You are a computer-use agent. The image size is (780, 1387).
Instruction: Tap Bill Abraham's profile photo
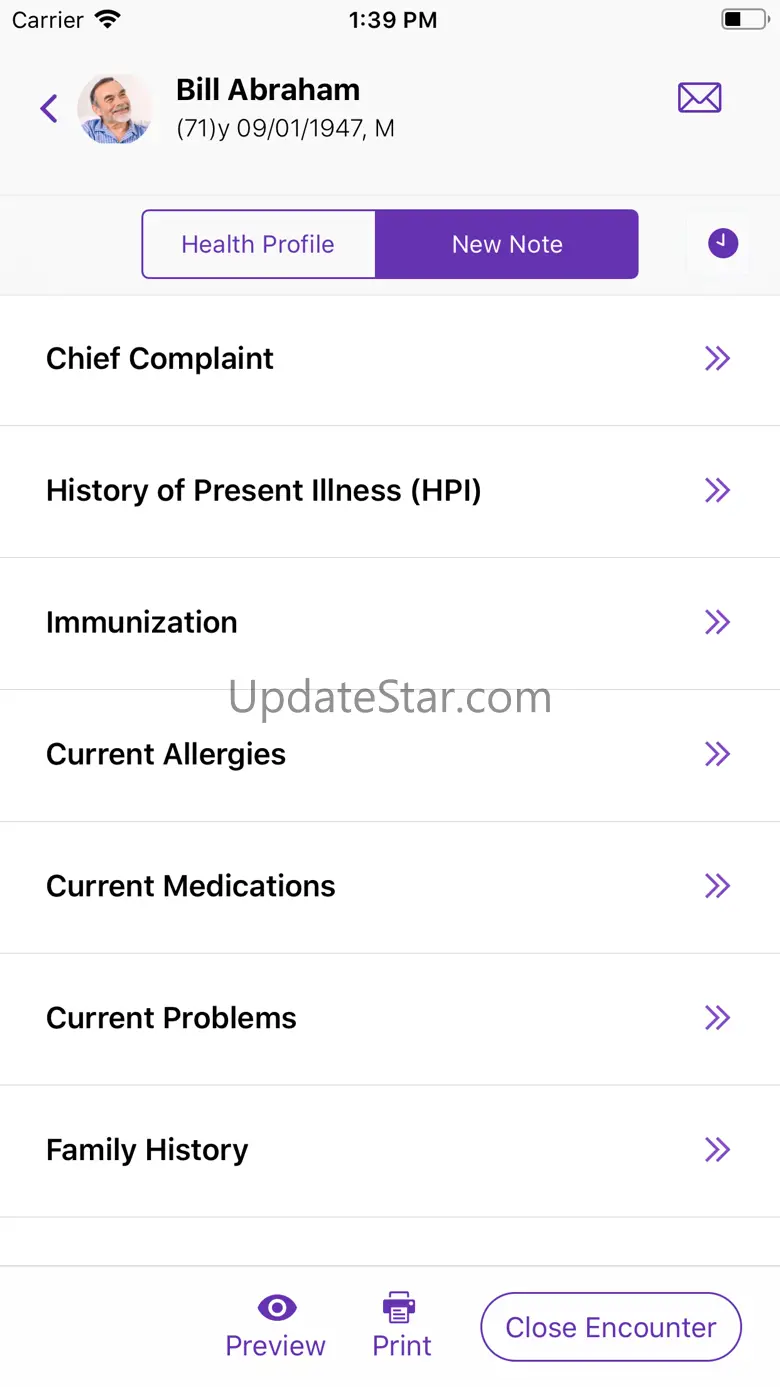115,108
